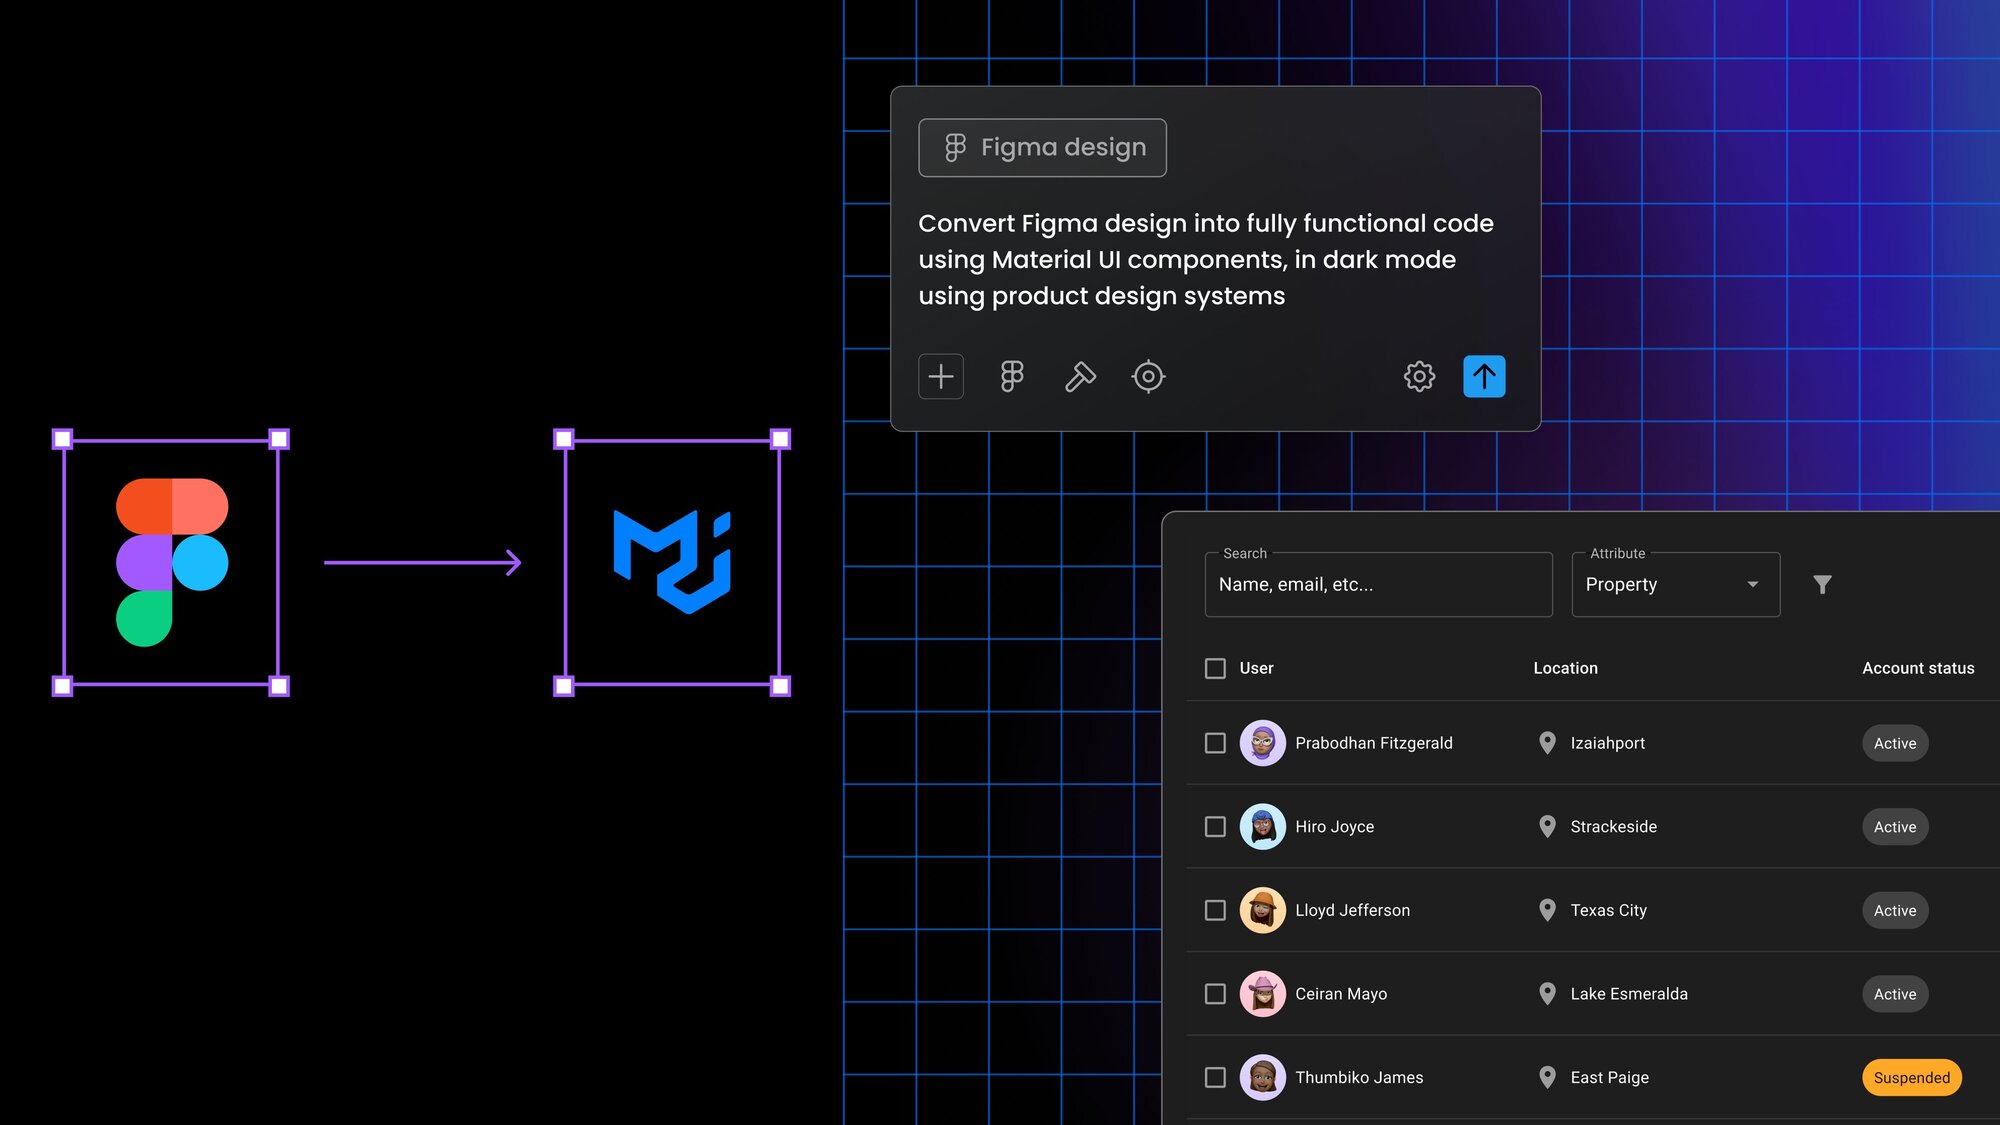
Task: Click the Account status column header
Action: pos(1918,668)
